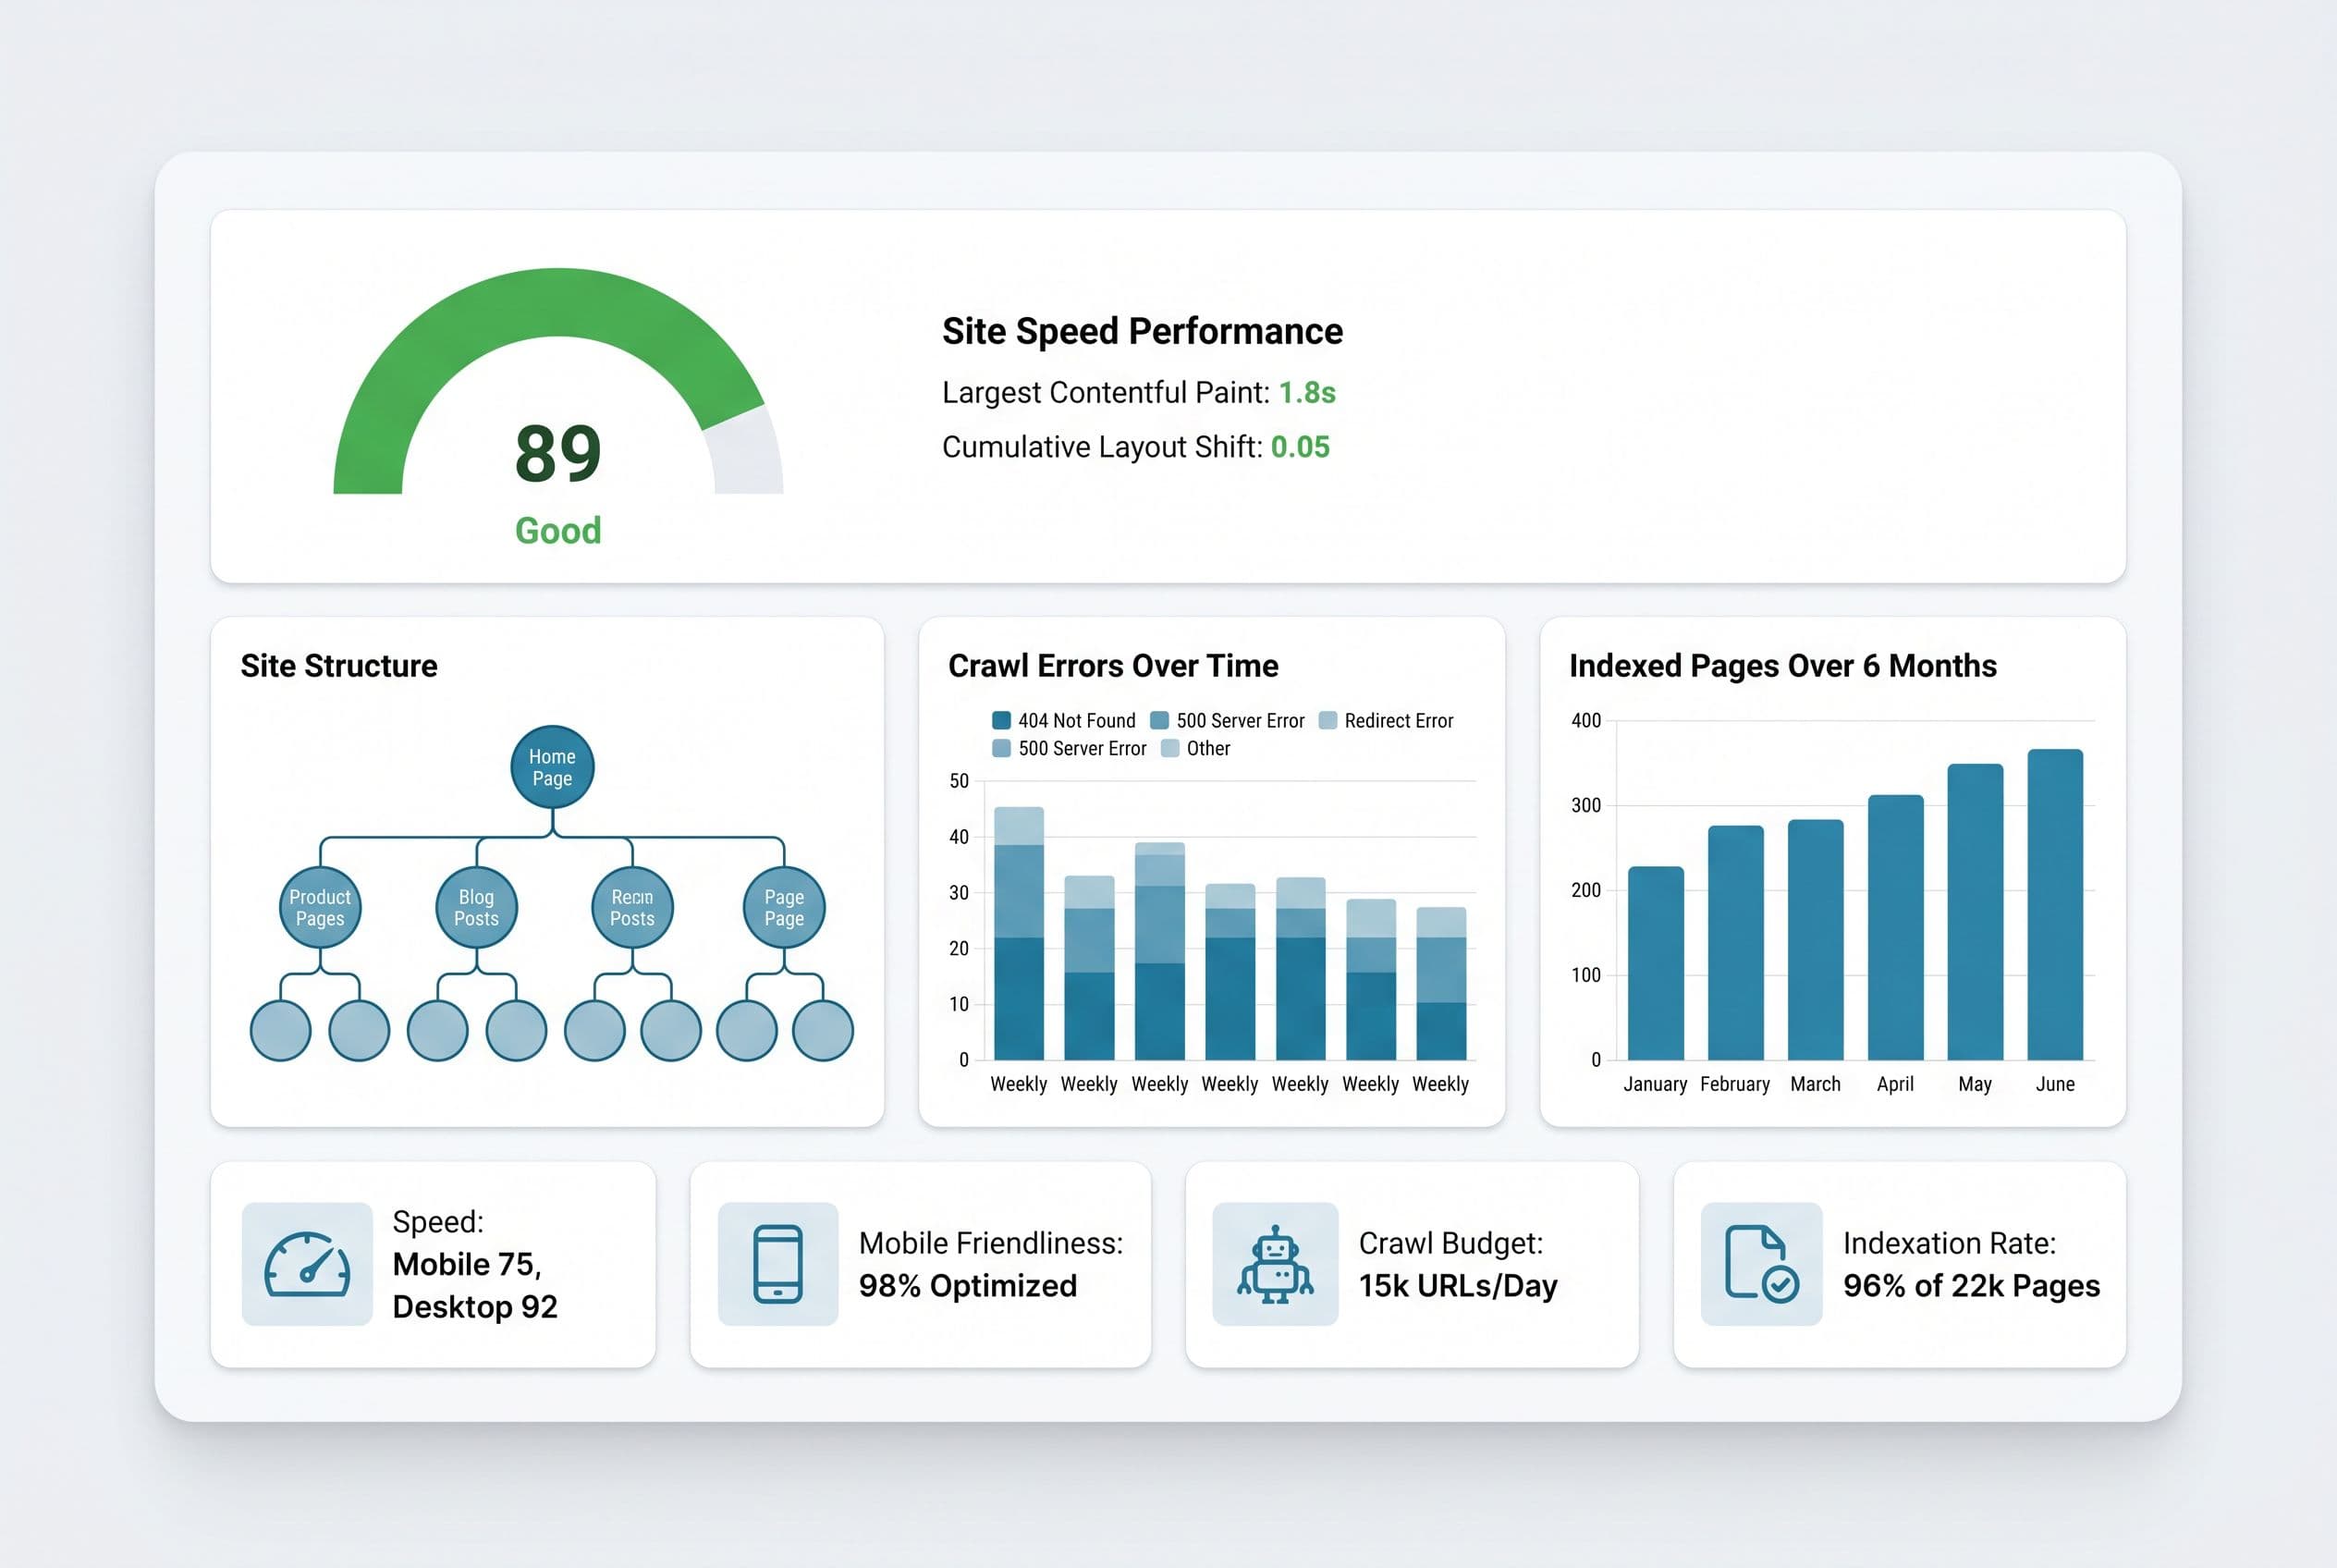Click the smartphone icon for Mobile Friendliness
Screen dimensions: 2337x1568
tap(778, 1264)
